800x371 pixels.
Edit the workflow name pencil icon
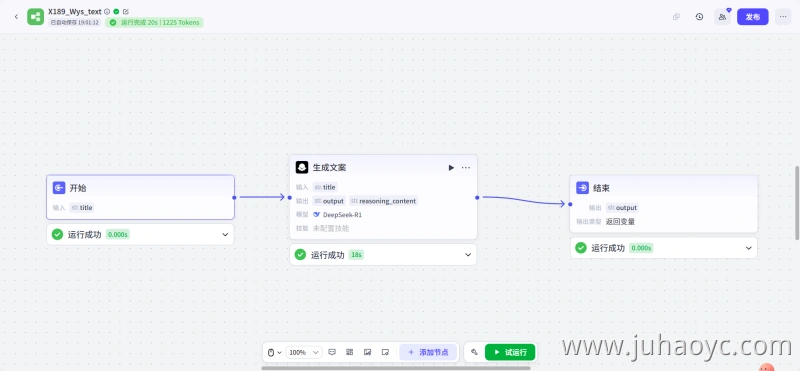[126, 11]
